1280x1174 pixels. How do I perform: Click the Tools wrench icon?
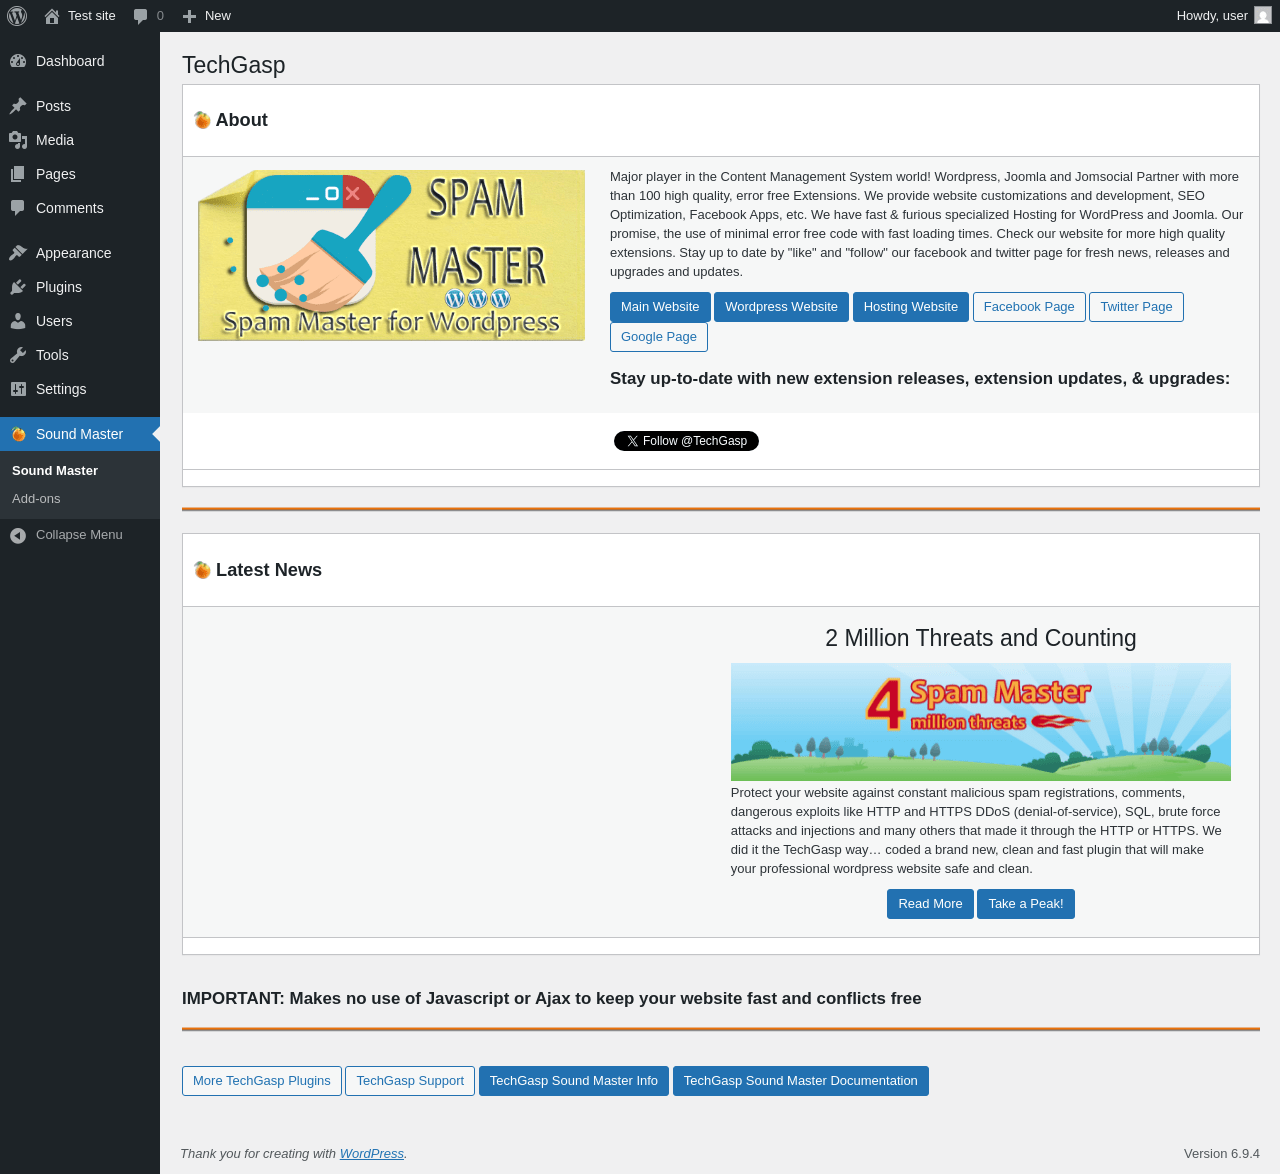(18, 355)
